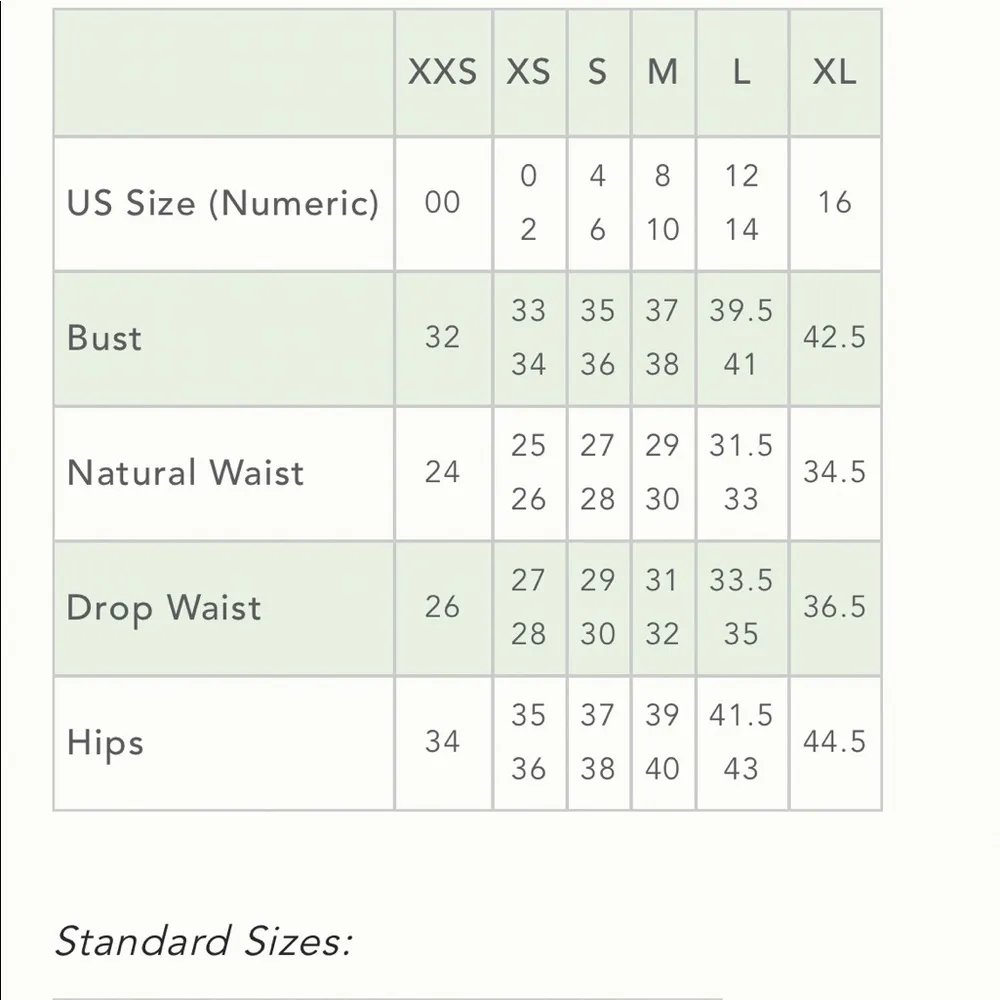
Task: Select the M size column header
Action: tap(662, 72)
